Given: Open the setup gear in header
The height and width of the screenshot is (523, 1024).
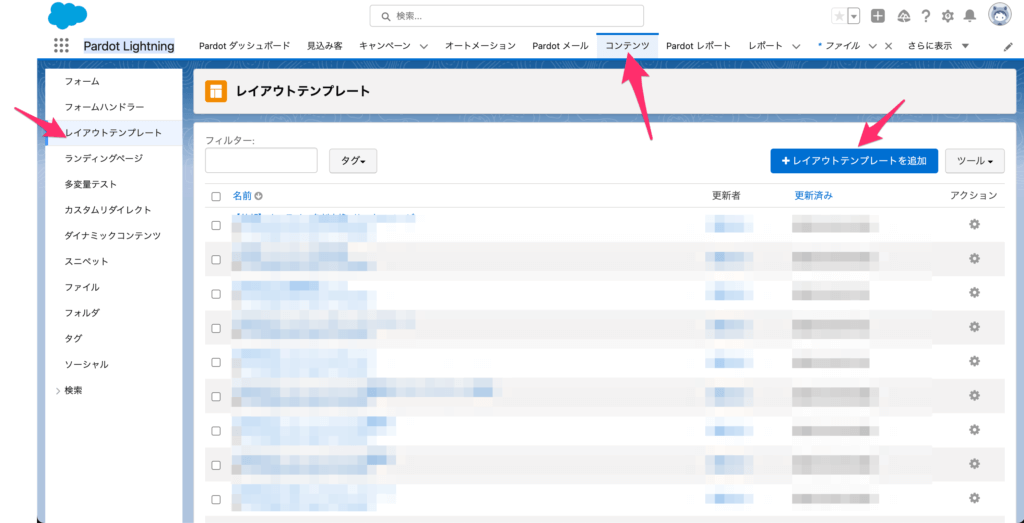Looking at the screenshot, I should [x=947, y=16].
